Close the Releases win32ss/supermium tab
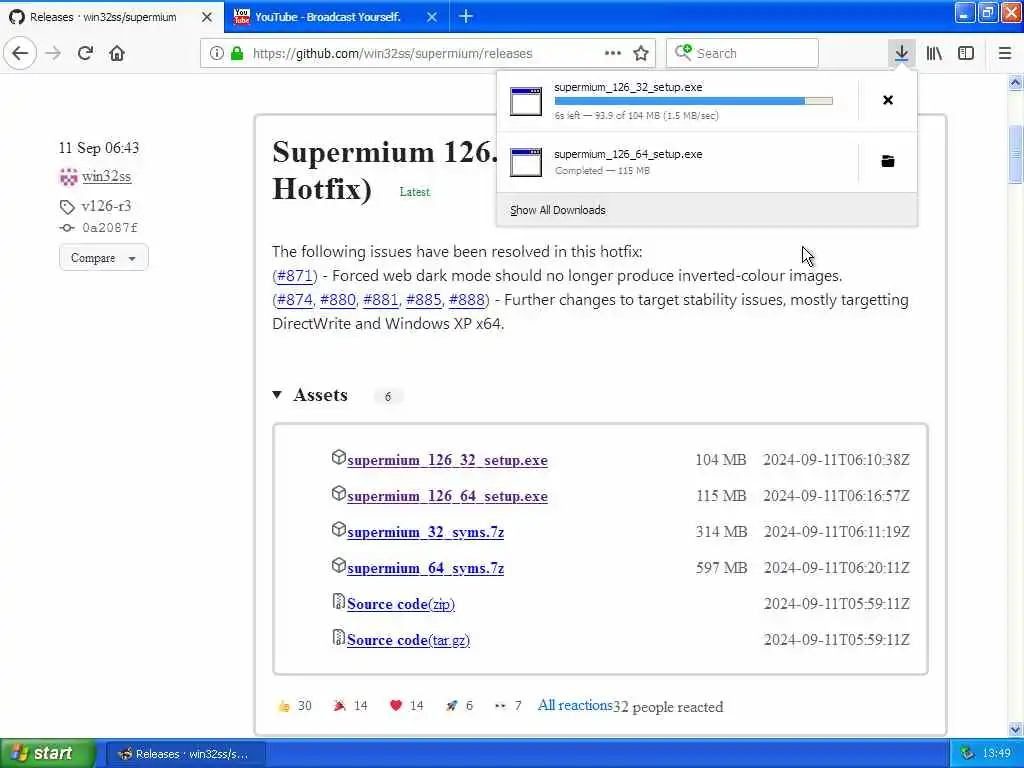Screen dimensions: 1024x768 coord(206,17)
